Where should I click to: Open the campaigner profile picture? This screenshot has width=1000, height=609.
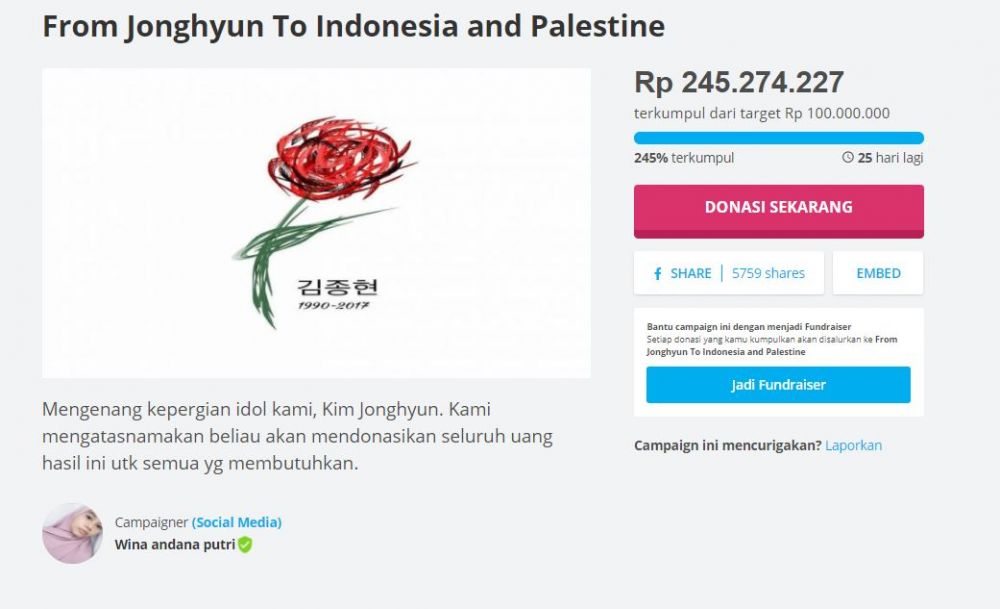click(70, 535)
